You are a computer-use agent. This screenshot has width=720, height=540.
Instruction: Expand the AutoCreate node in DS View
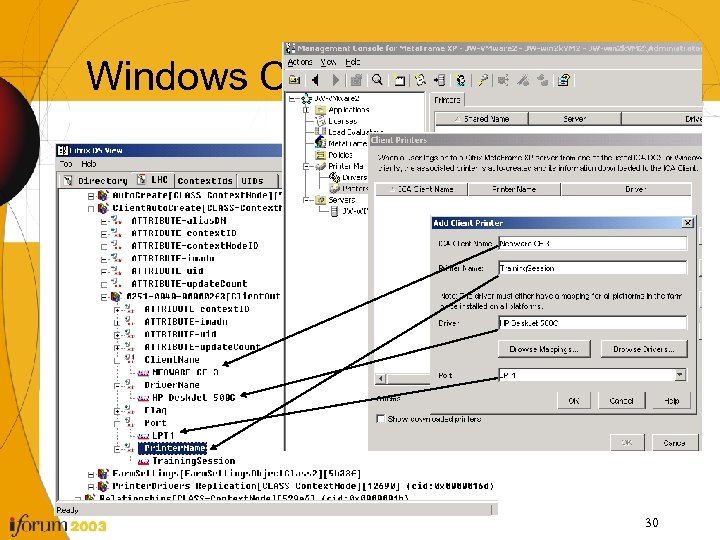pos(91,196)
